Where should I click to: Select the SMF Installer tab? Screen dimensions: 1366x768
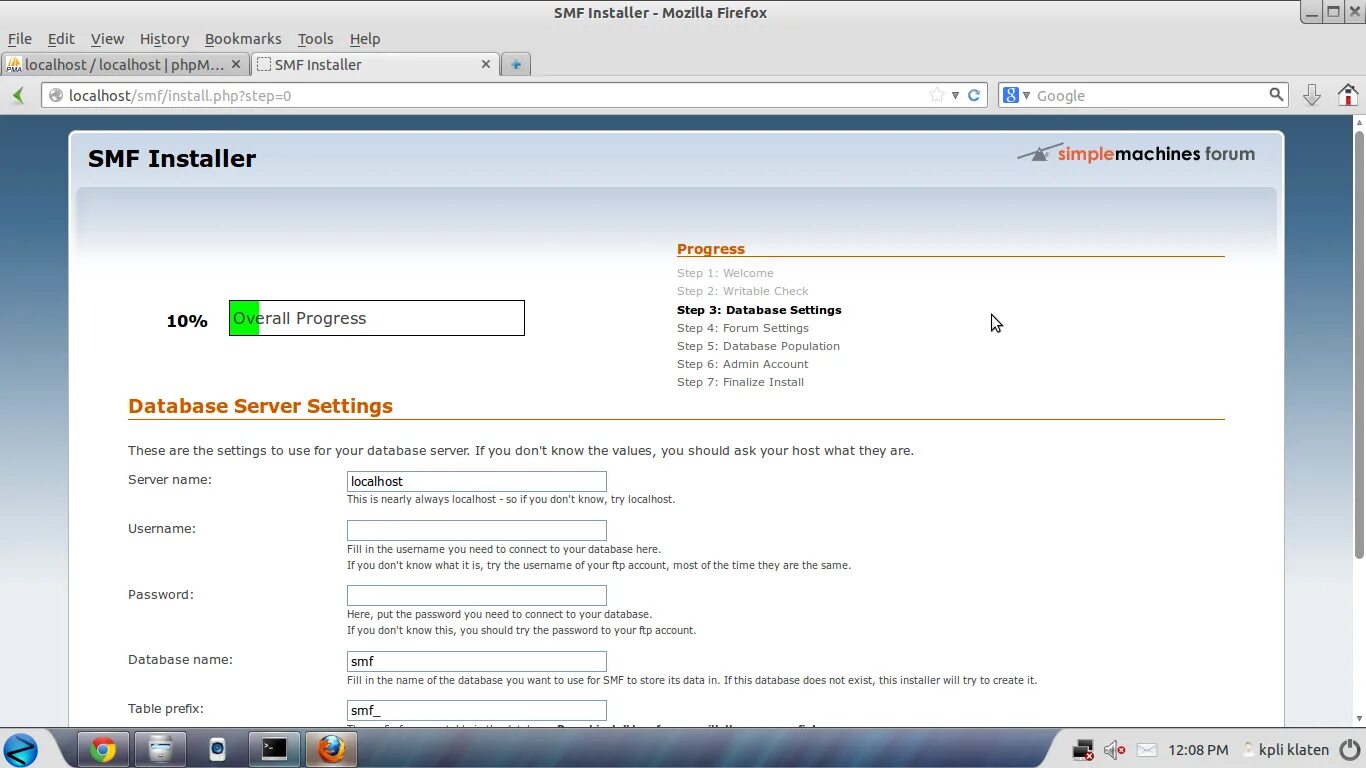tap(375, 64)
